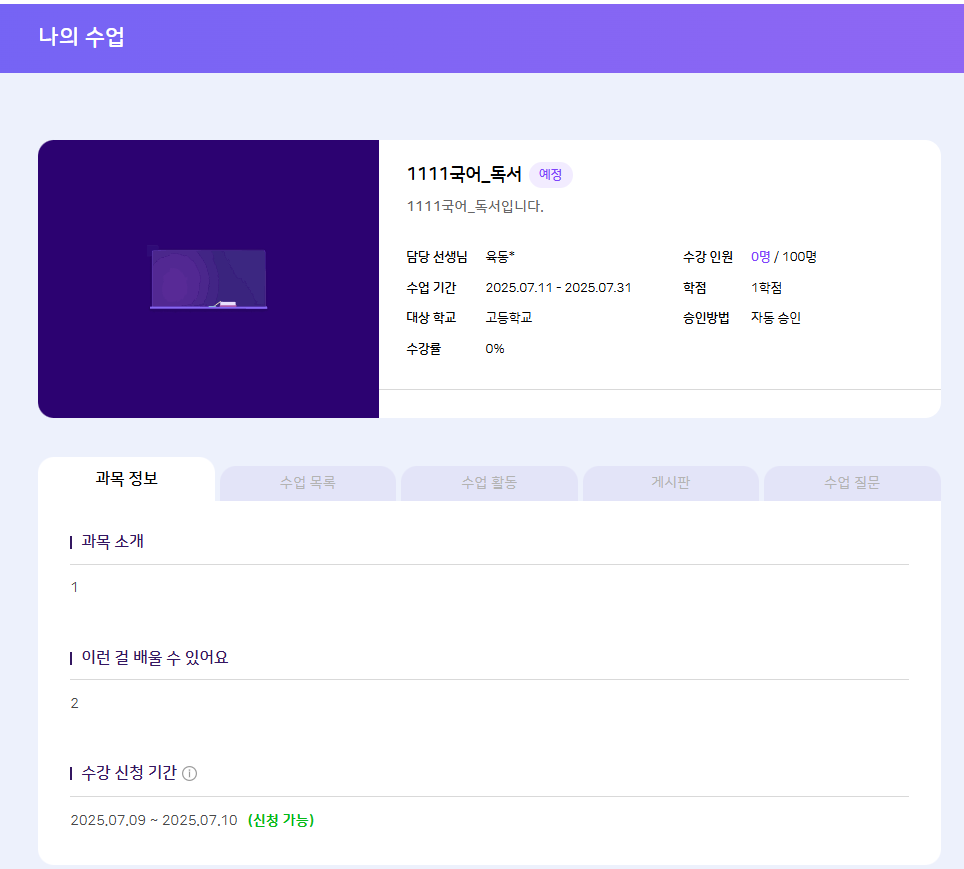The width and height of the screenshot is (964, 869).
Task: Click the 예정 status badge
Action: [x=550, y=174]
